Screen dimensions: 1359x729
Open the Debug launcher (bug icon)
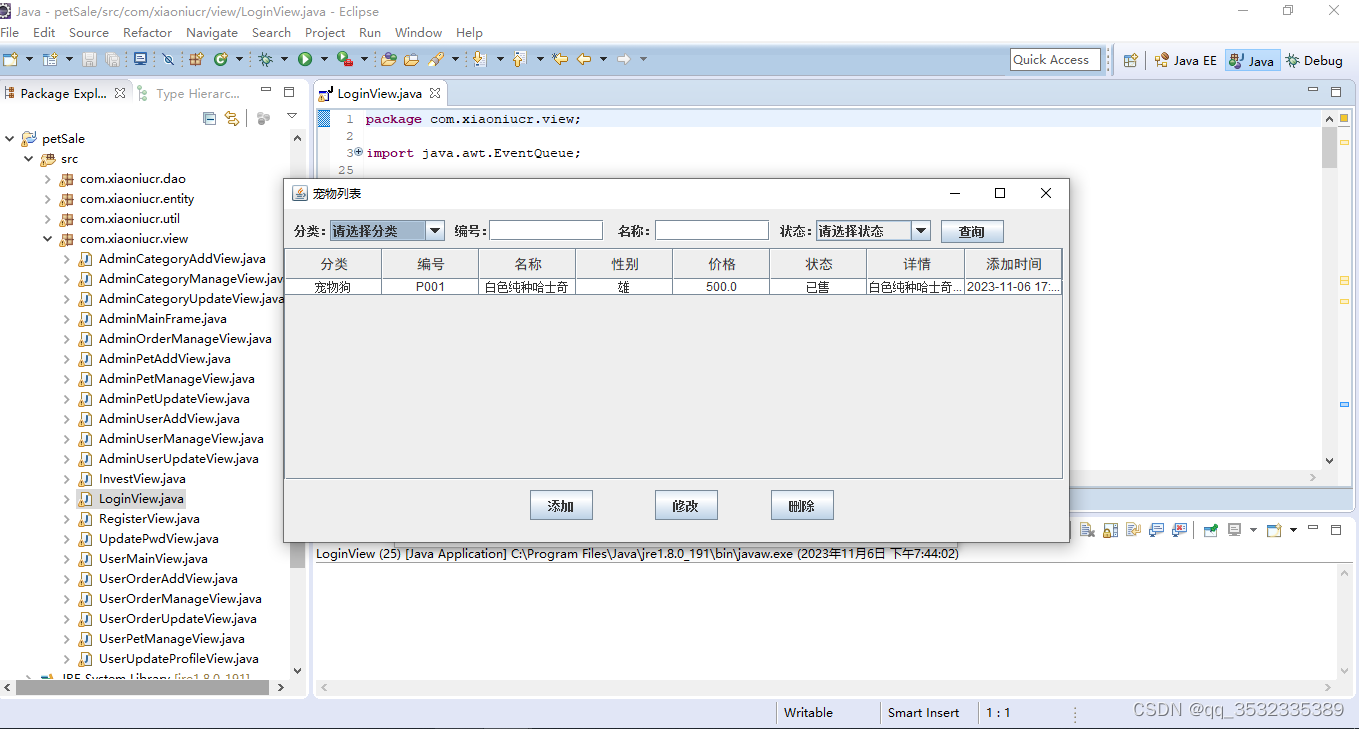pos(267,60)
